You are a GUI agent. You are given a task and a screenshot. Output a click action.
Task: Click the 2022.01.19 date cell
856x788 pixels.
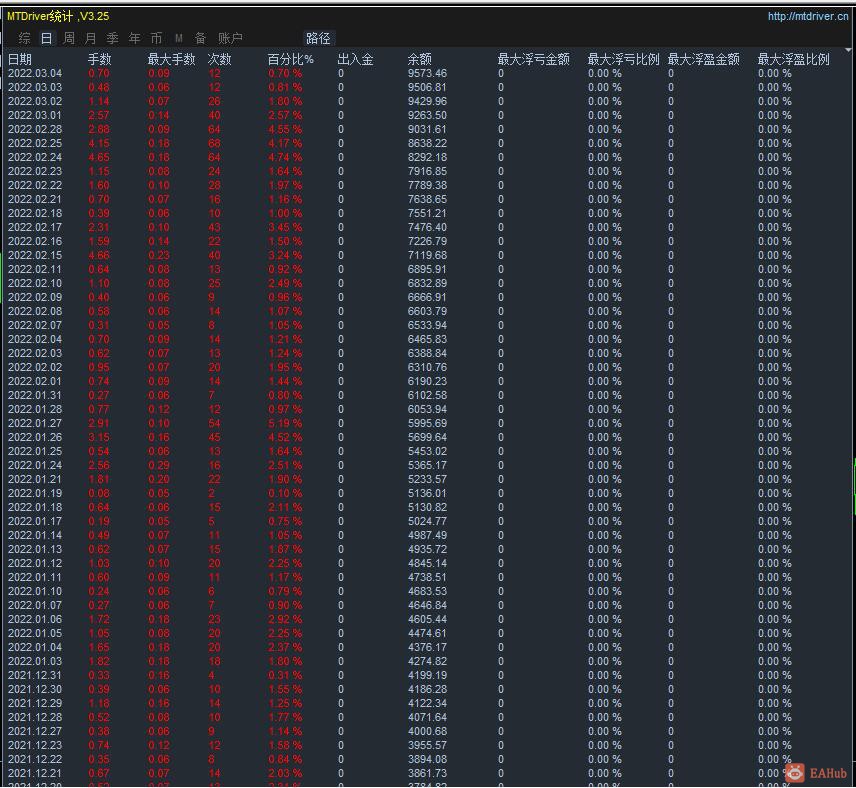(35, 494)
